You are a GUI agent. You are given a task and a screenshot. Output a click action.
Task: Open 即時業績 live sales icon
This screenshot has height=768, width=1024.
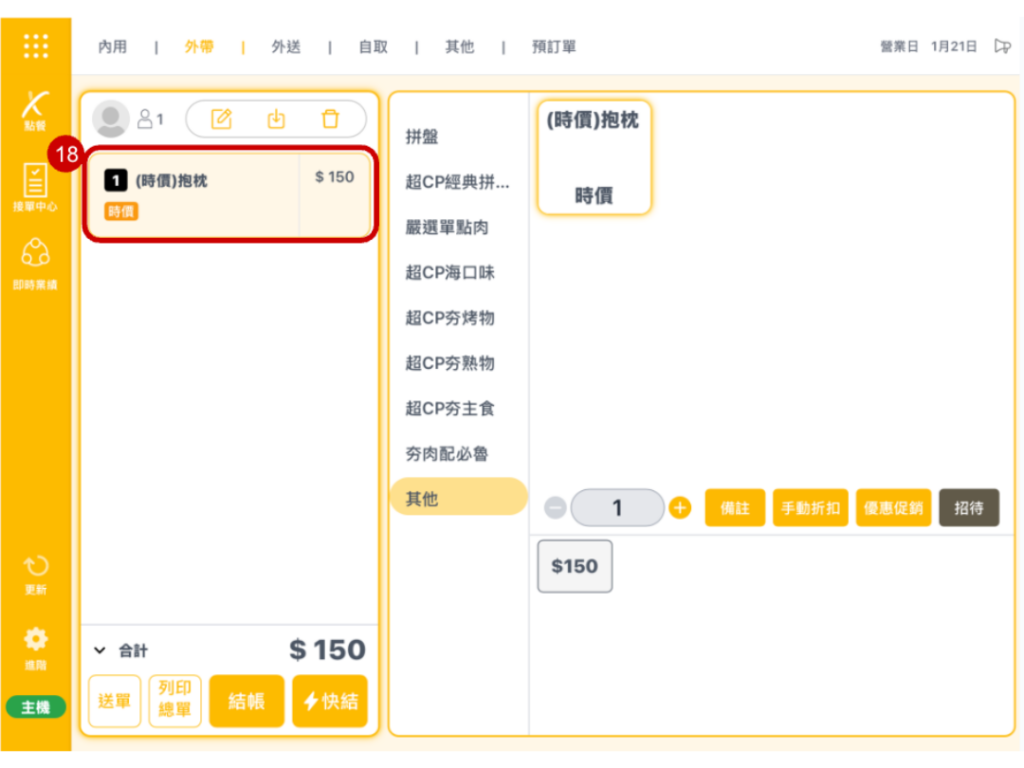pyautogui.click(x=35, y=264)
